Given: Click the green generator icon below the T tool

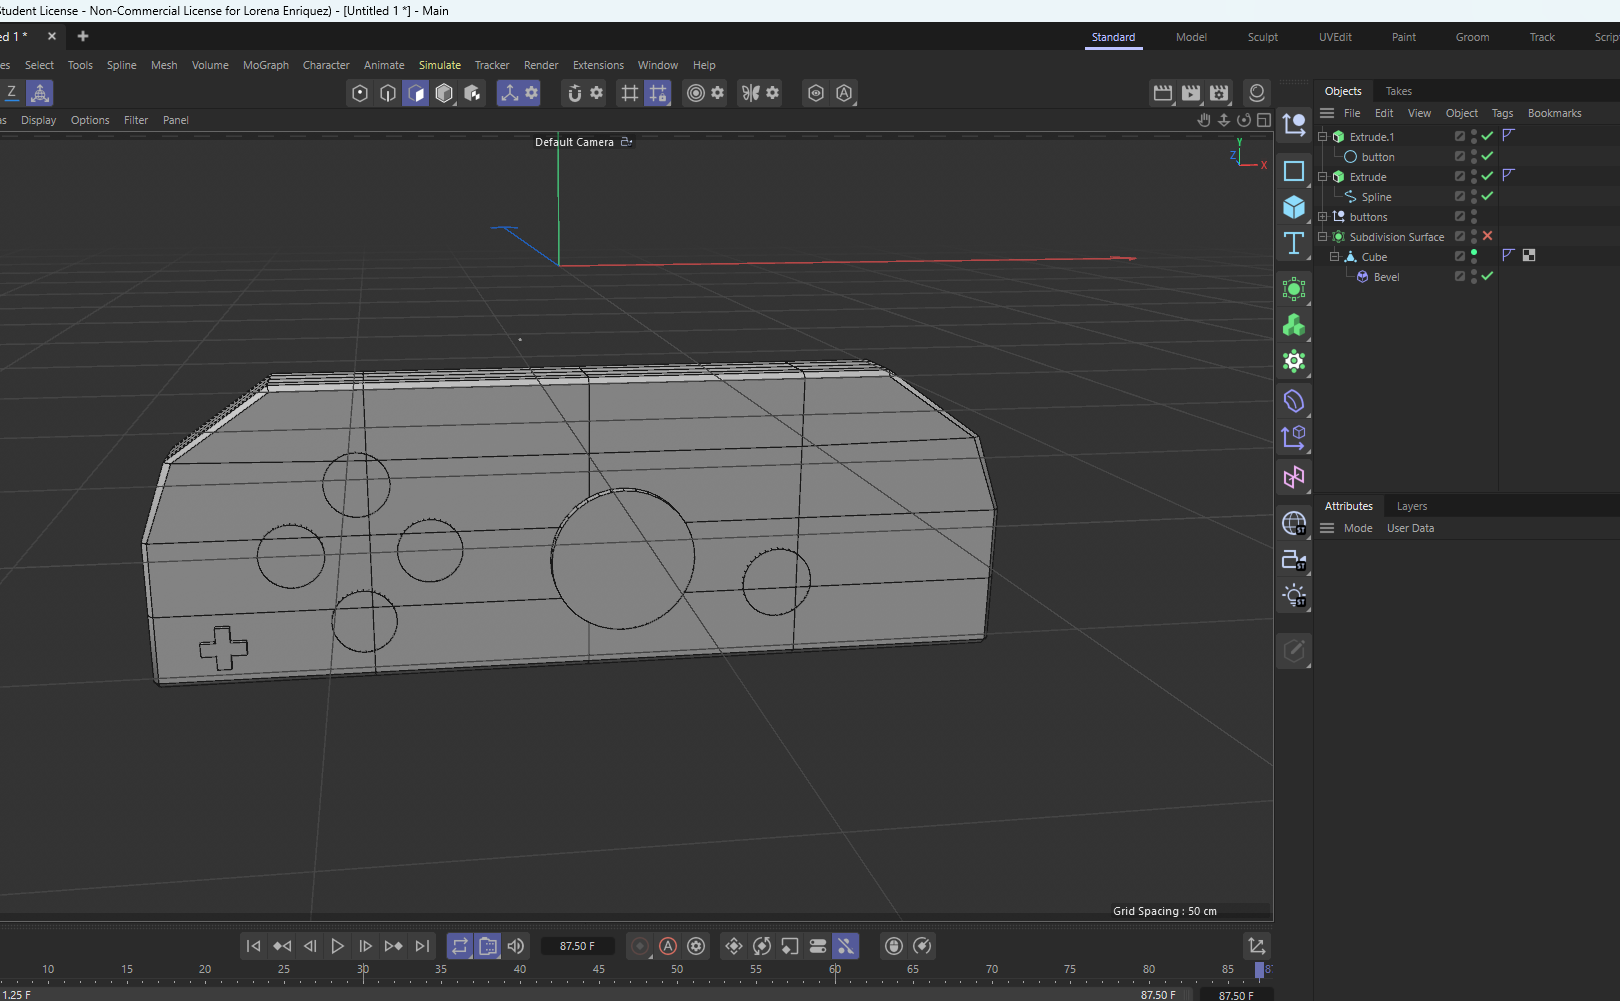Looking at the screenshot, I should click(1293, 289).
